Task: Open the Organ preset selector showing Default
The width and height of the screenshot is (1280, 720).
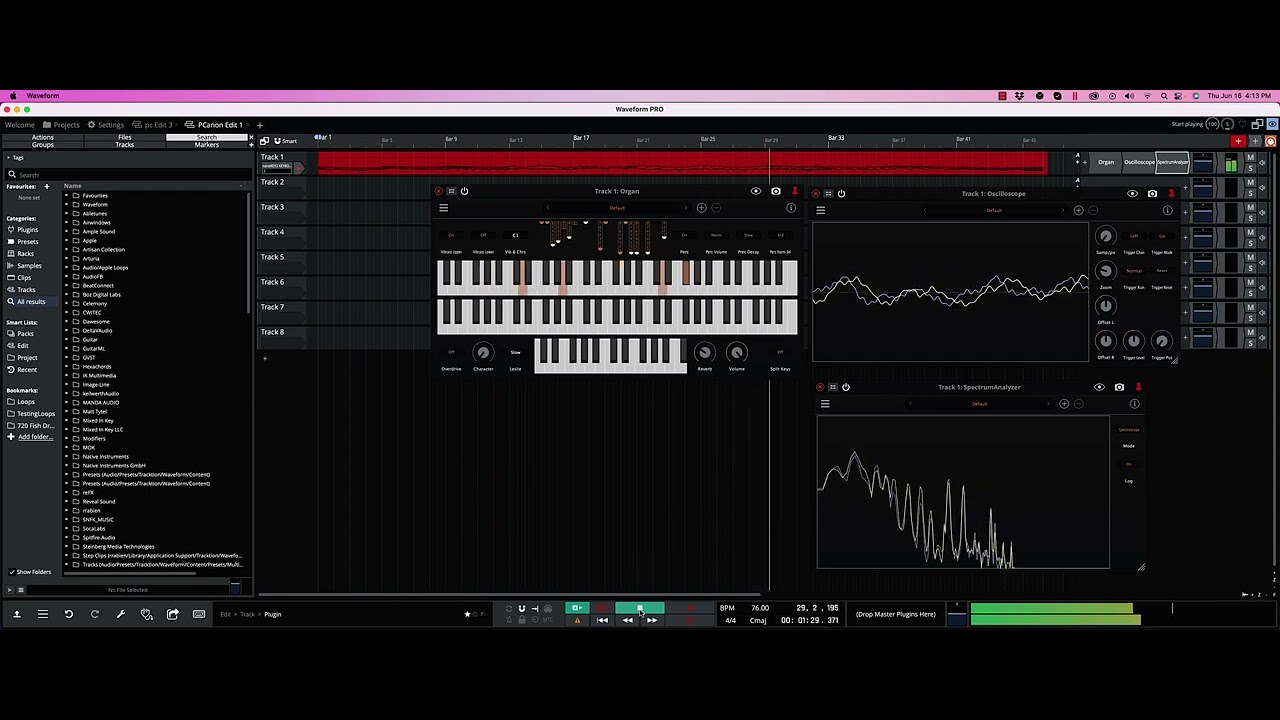Action: (x=617, y=208)
